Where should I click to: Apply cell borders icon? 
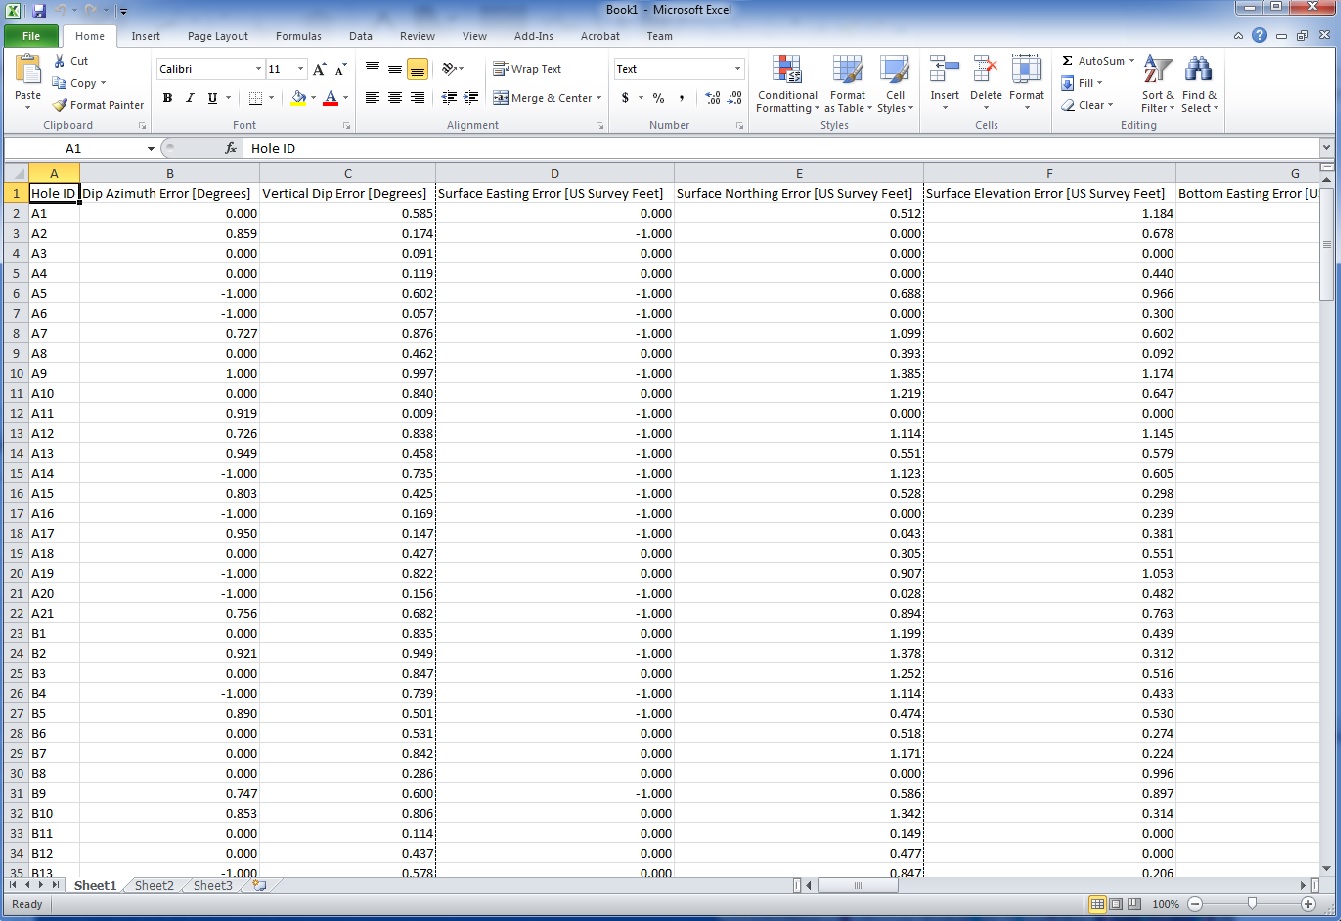(x=255, y=98)
